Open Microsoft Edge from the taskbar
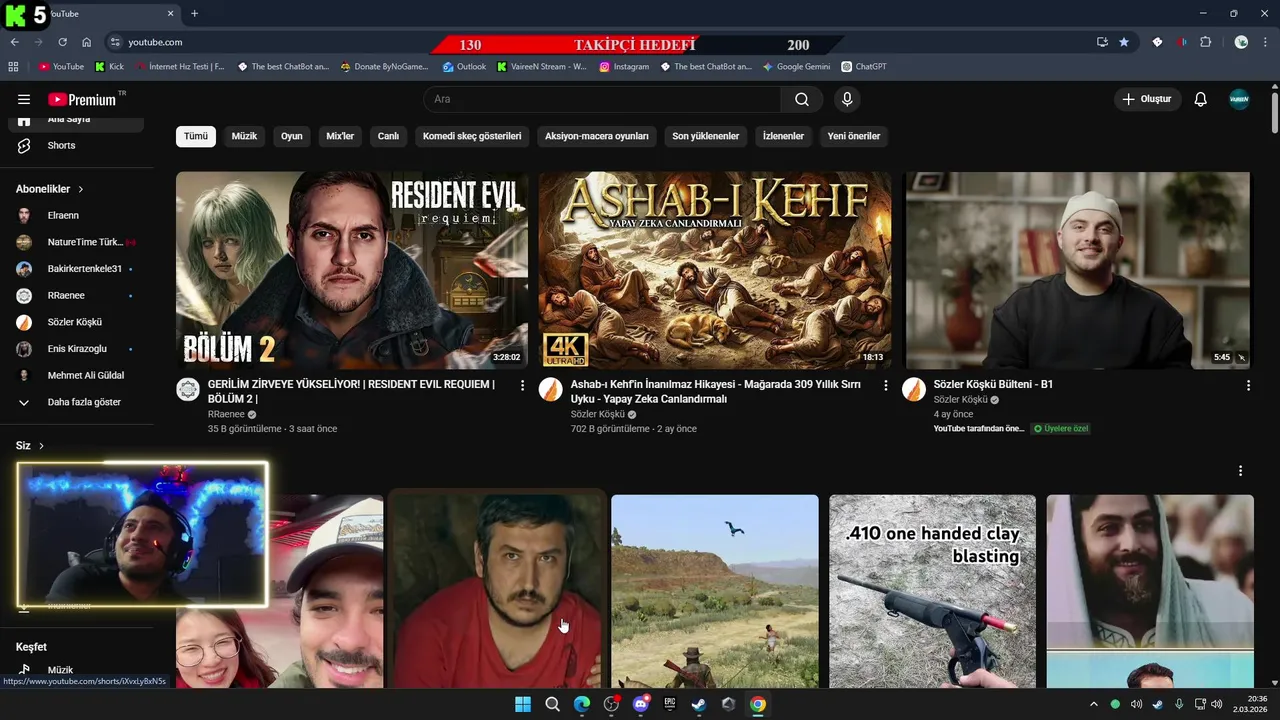 [x=582, y=704]
